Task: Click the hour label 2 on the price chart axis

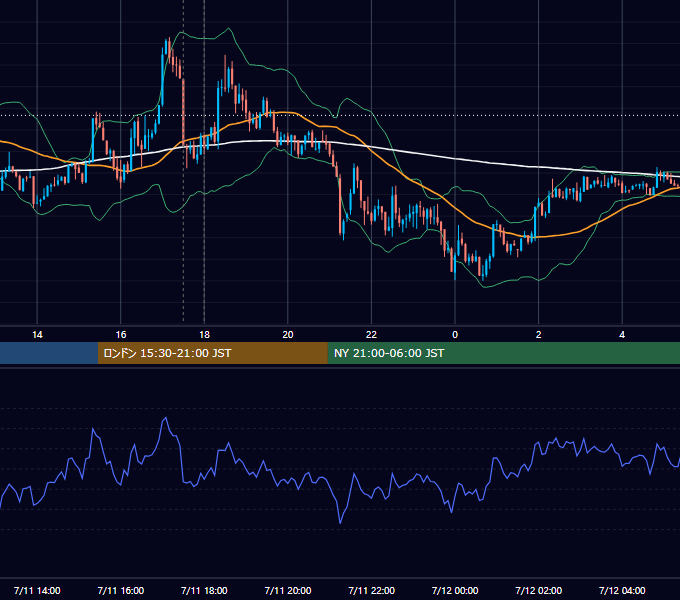Action: [539, 335]
